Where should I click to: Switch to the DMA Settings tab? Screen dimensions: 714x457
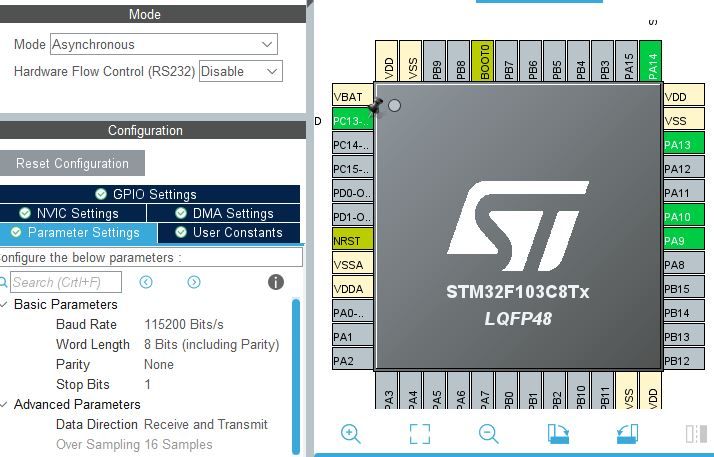[224, 213]
